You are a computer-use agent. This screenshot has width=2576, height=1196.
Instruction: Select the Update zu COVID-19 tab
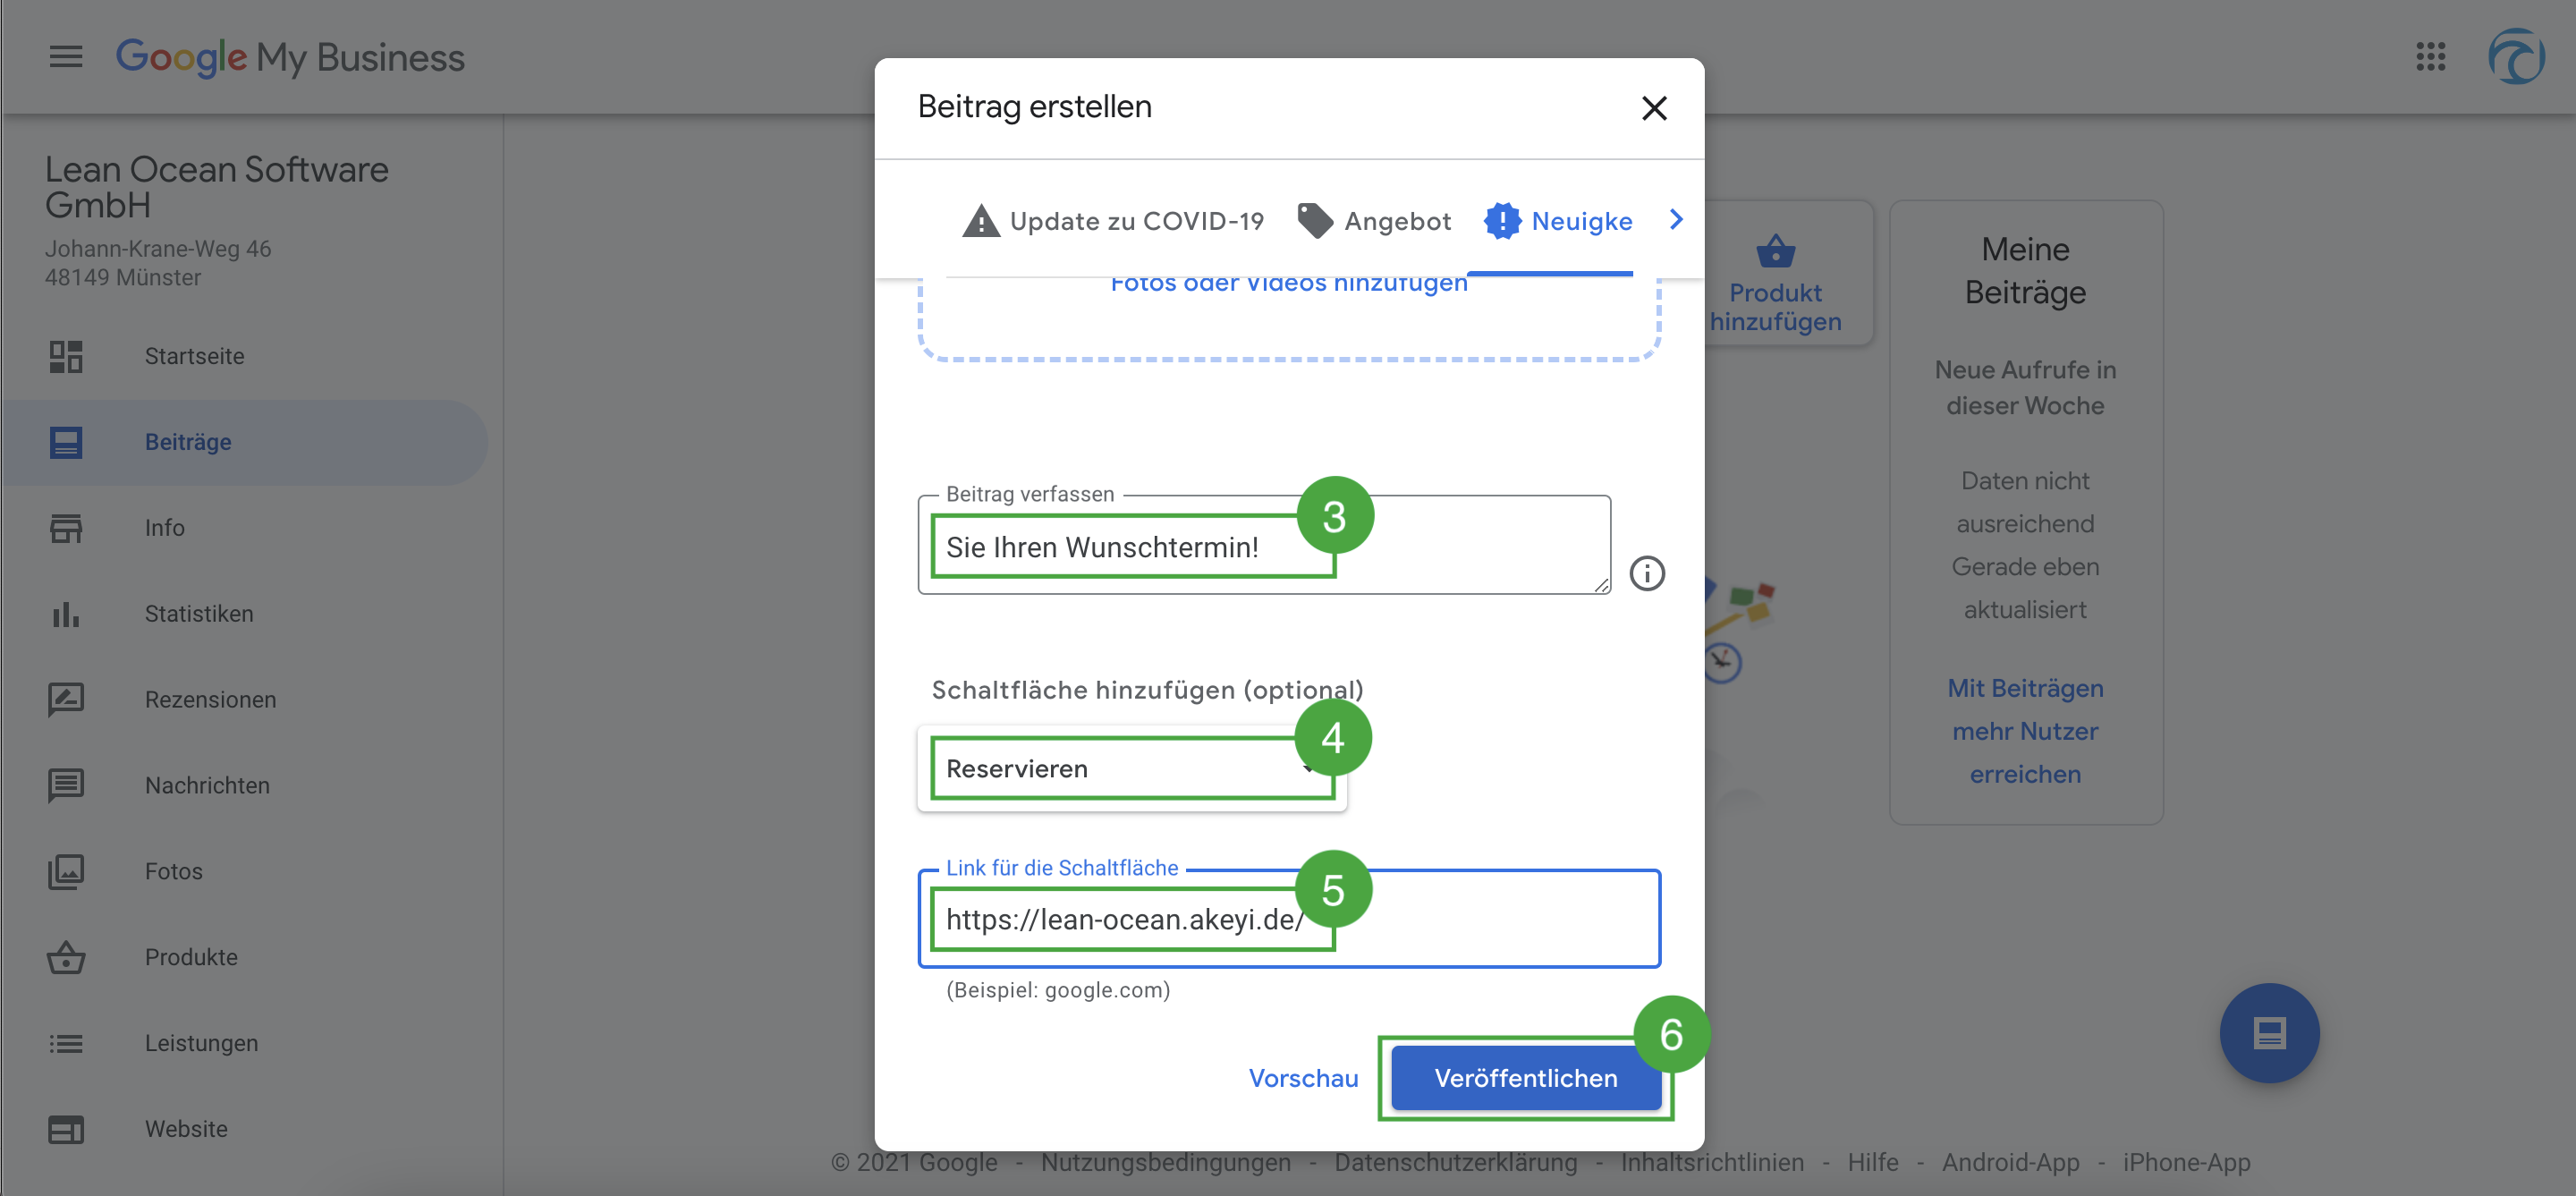[x=1113, y=221]
